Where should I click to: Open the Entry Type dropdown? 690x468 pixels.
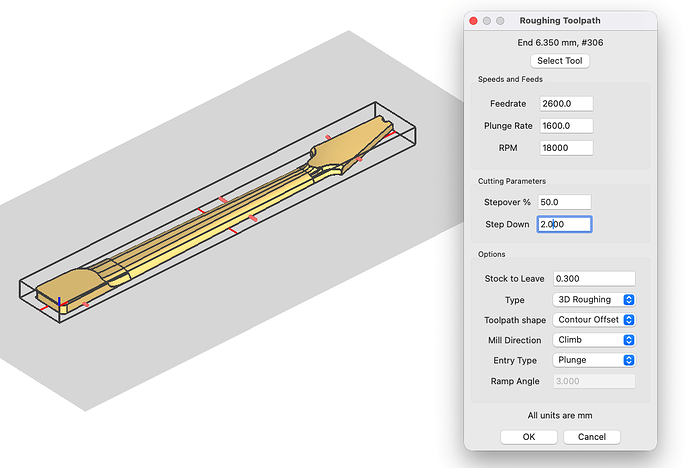[594, 360]
